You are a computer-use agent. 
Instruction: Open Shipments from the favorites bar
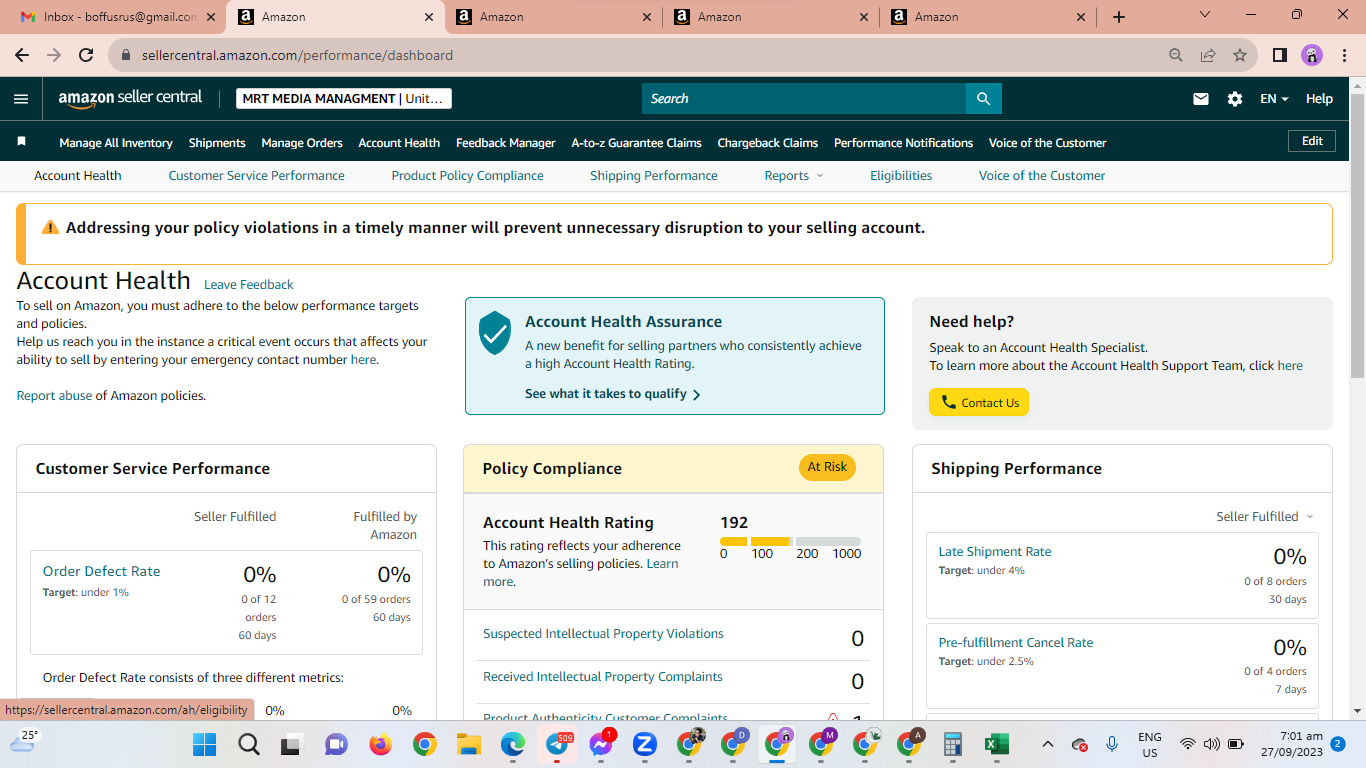click(x=217, y=143)
